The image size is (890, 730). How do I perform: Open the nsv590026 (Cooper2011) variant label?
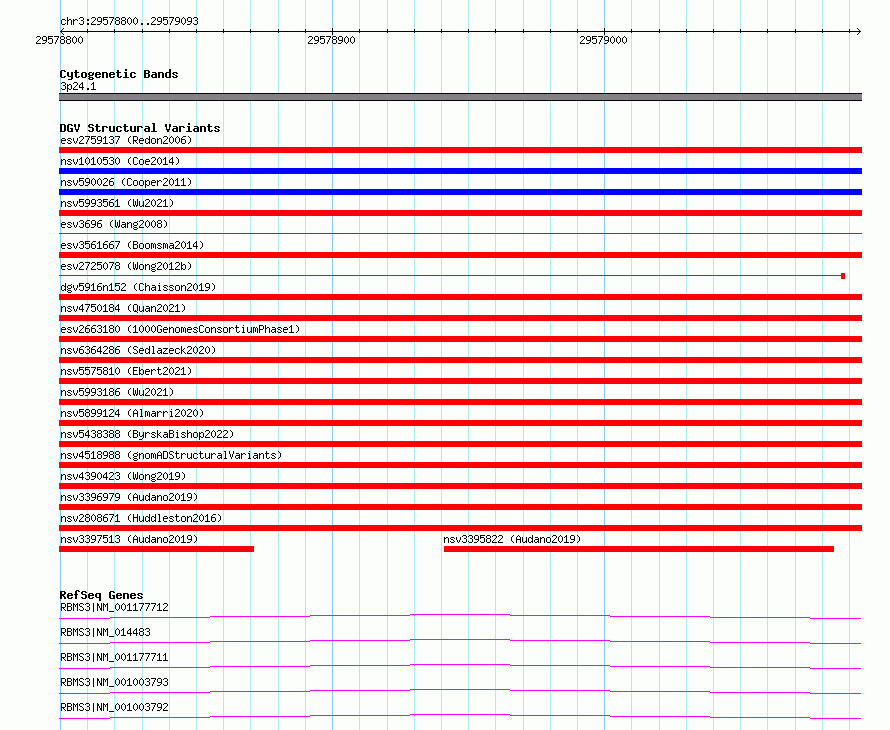tap(126, 182)
